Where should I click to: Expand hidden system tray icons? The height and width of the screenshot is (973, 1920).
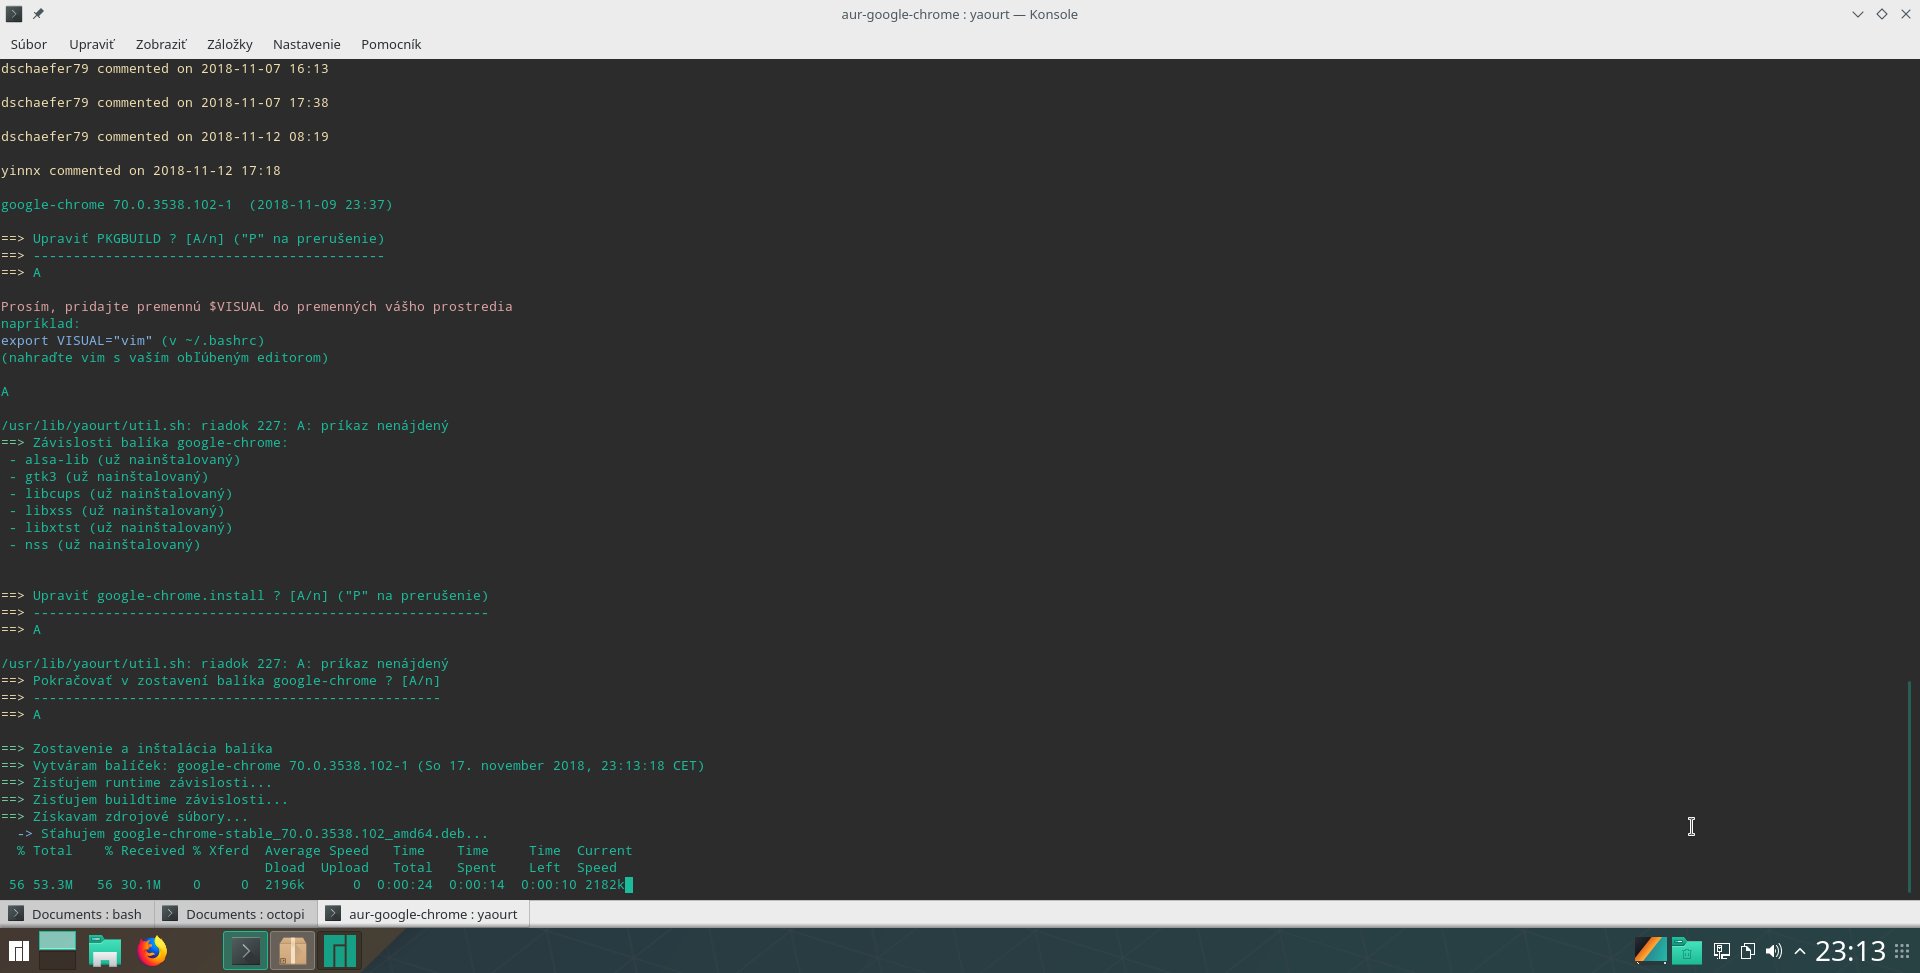click(x=1800, y=951)
